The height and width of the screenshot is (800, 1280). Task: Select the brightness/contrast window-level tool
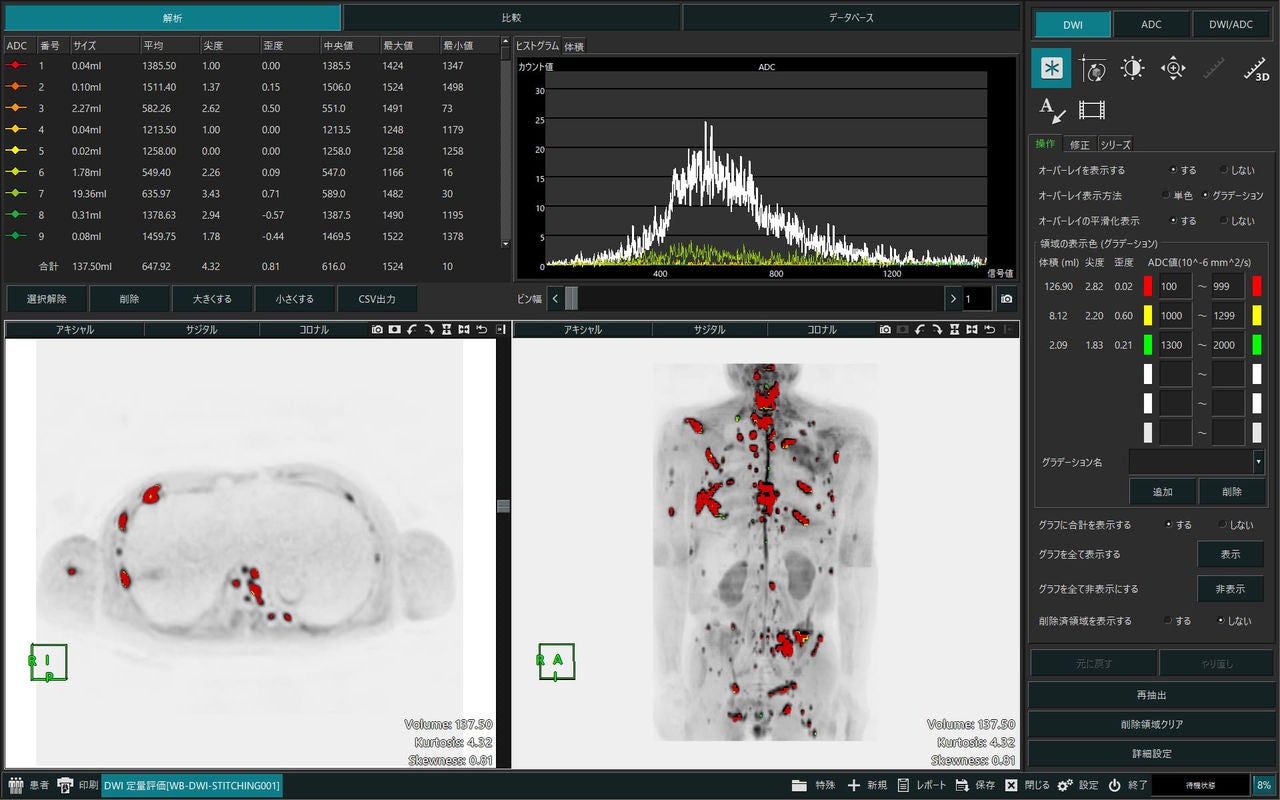tap(1132, 68)
